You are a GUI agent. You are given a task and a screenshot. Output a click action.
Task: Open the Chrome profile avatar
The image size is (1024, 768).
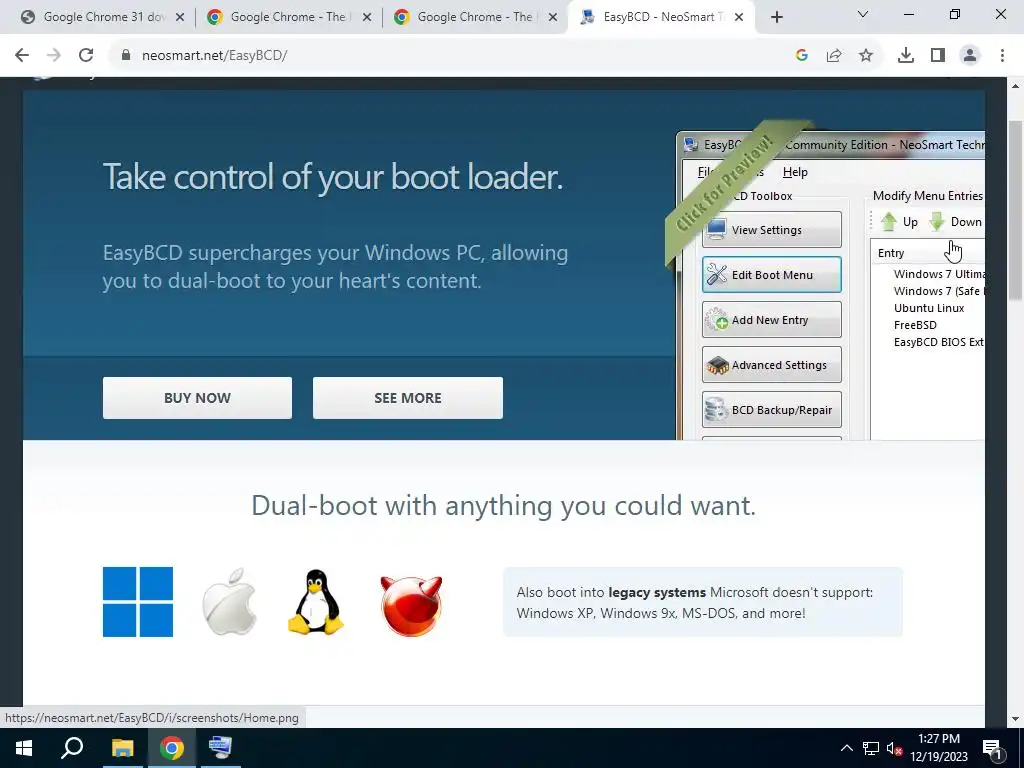coord(970,56)
